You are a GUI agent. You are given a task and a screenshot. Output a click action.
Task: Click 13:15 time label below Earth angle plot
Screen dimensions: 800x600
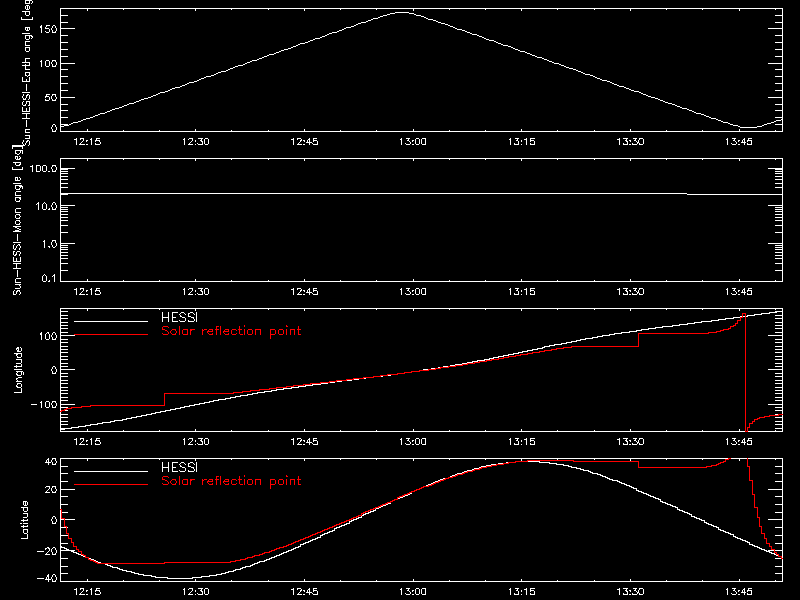[521, 142]
